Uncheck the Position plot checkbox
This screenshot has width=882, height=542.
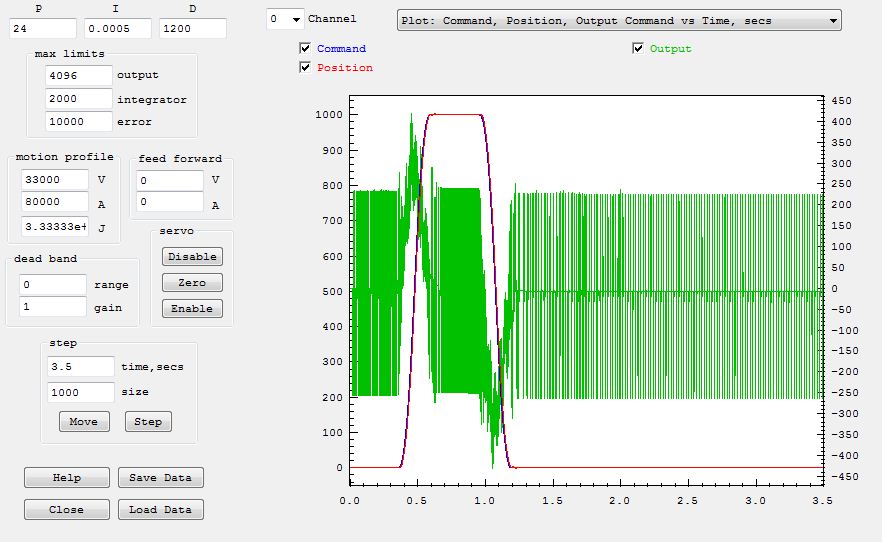[305, 68]
